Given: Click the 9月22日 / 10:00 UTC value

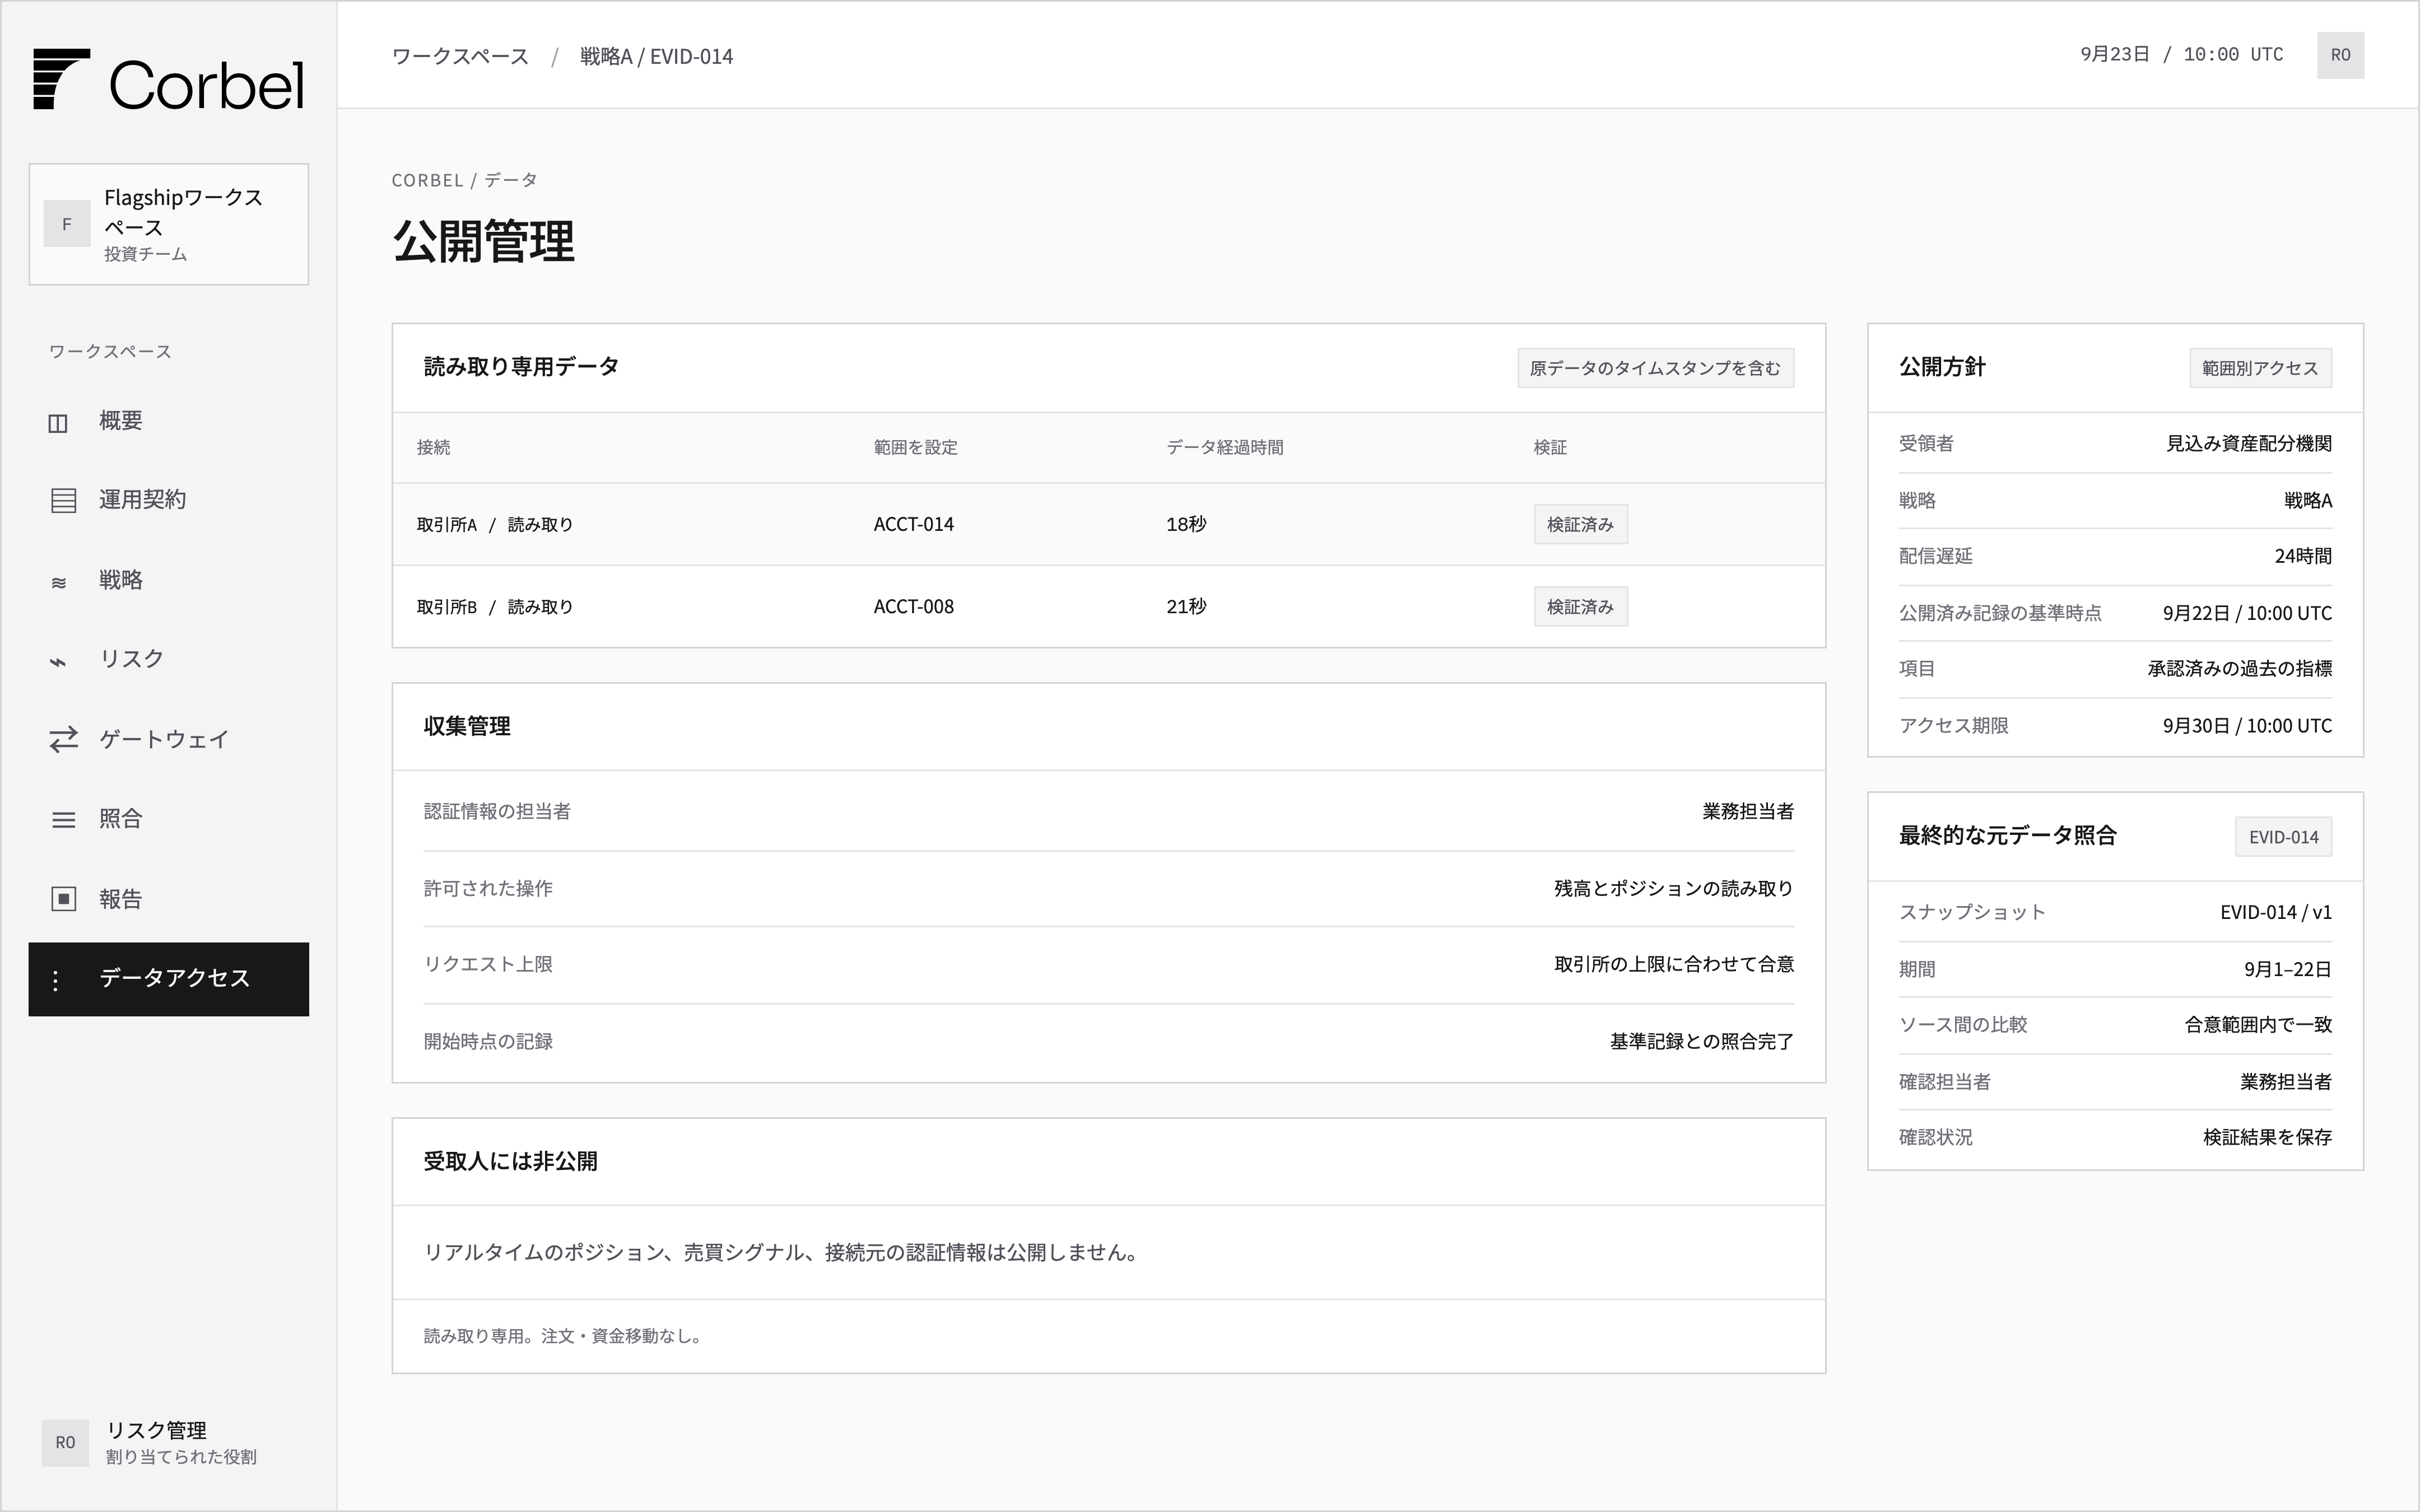Looking at the screenshot, I should click(2247, 613).
